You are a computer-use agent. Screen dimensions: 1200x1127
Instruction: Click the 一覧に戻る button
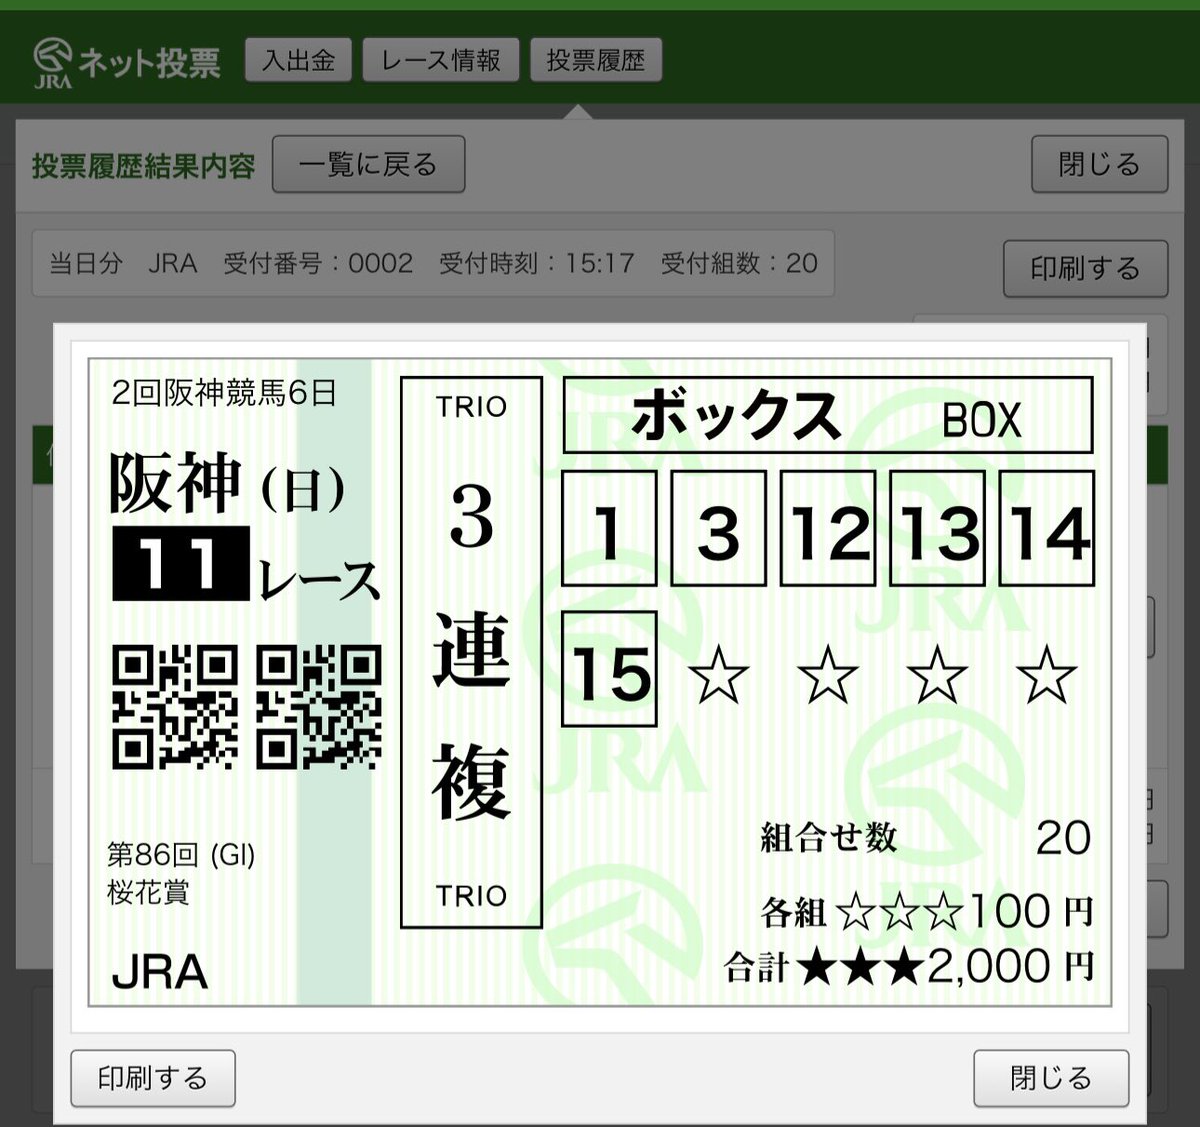pyautogui.click(x=369, y=164)
